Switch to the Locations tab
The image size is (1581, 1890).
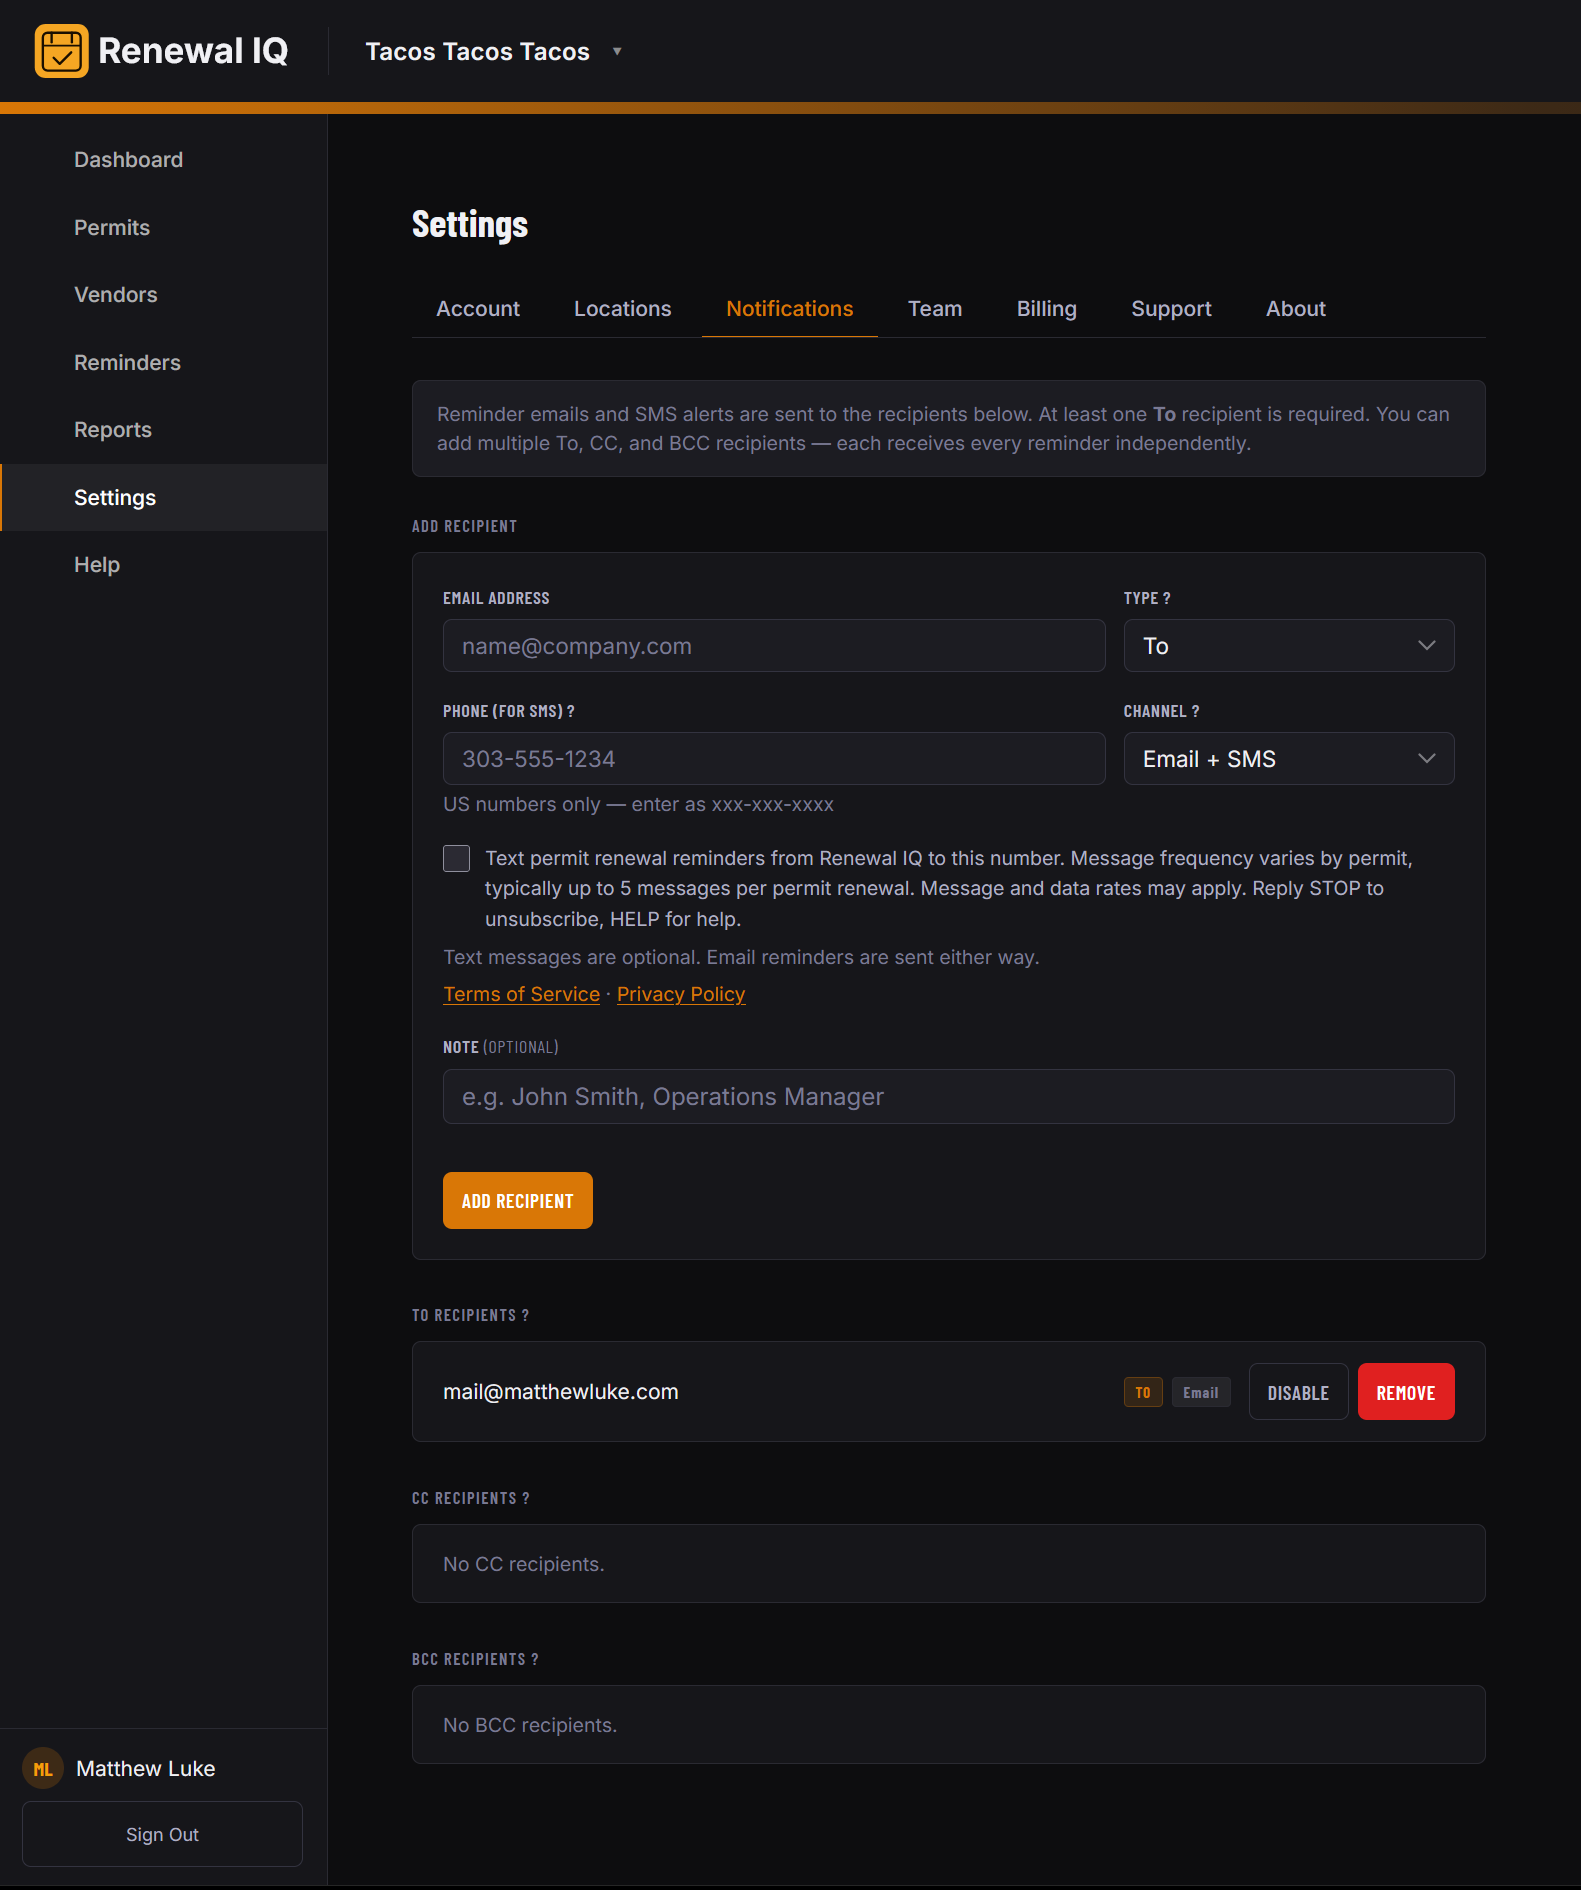point(622,309)
